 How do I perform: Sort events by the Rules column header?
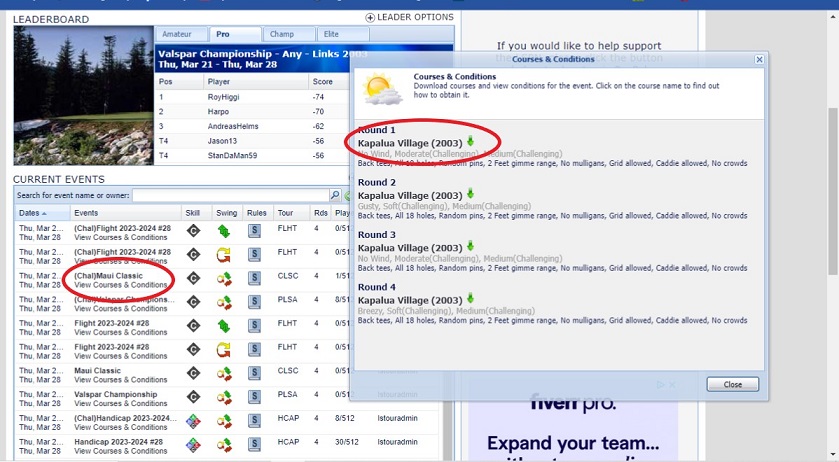(x=257, y=213)
